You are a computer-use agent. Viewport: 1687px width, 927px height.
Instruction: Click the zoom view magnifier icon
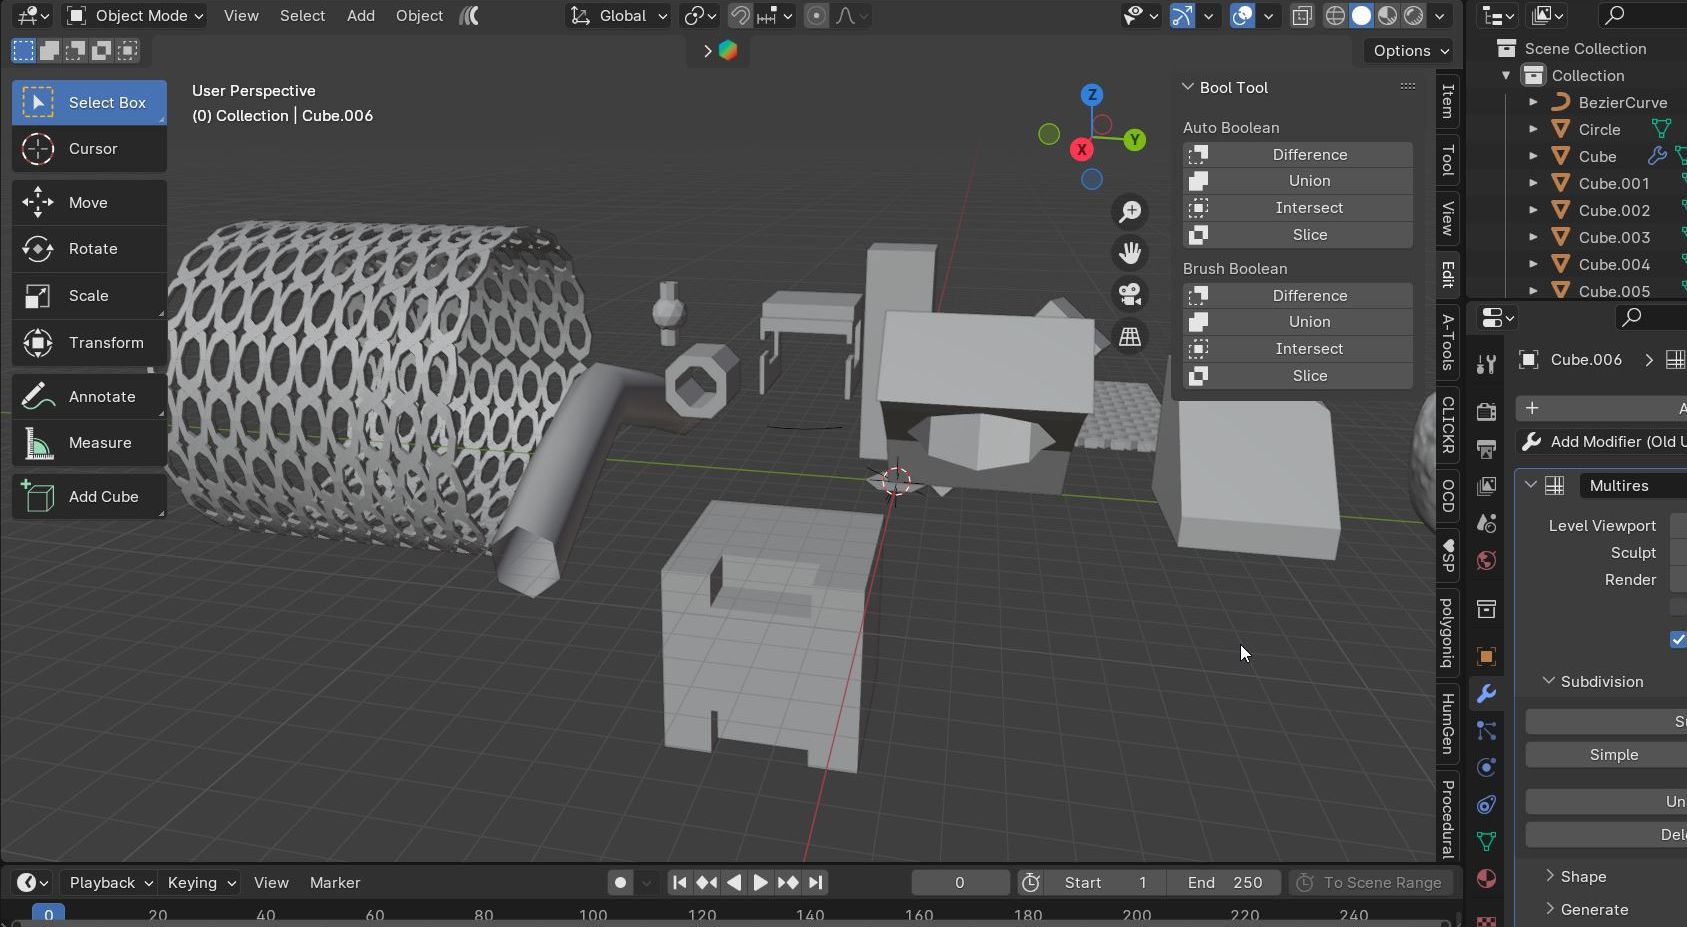pyautogui.click(x=1130, y=211)
